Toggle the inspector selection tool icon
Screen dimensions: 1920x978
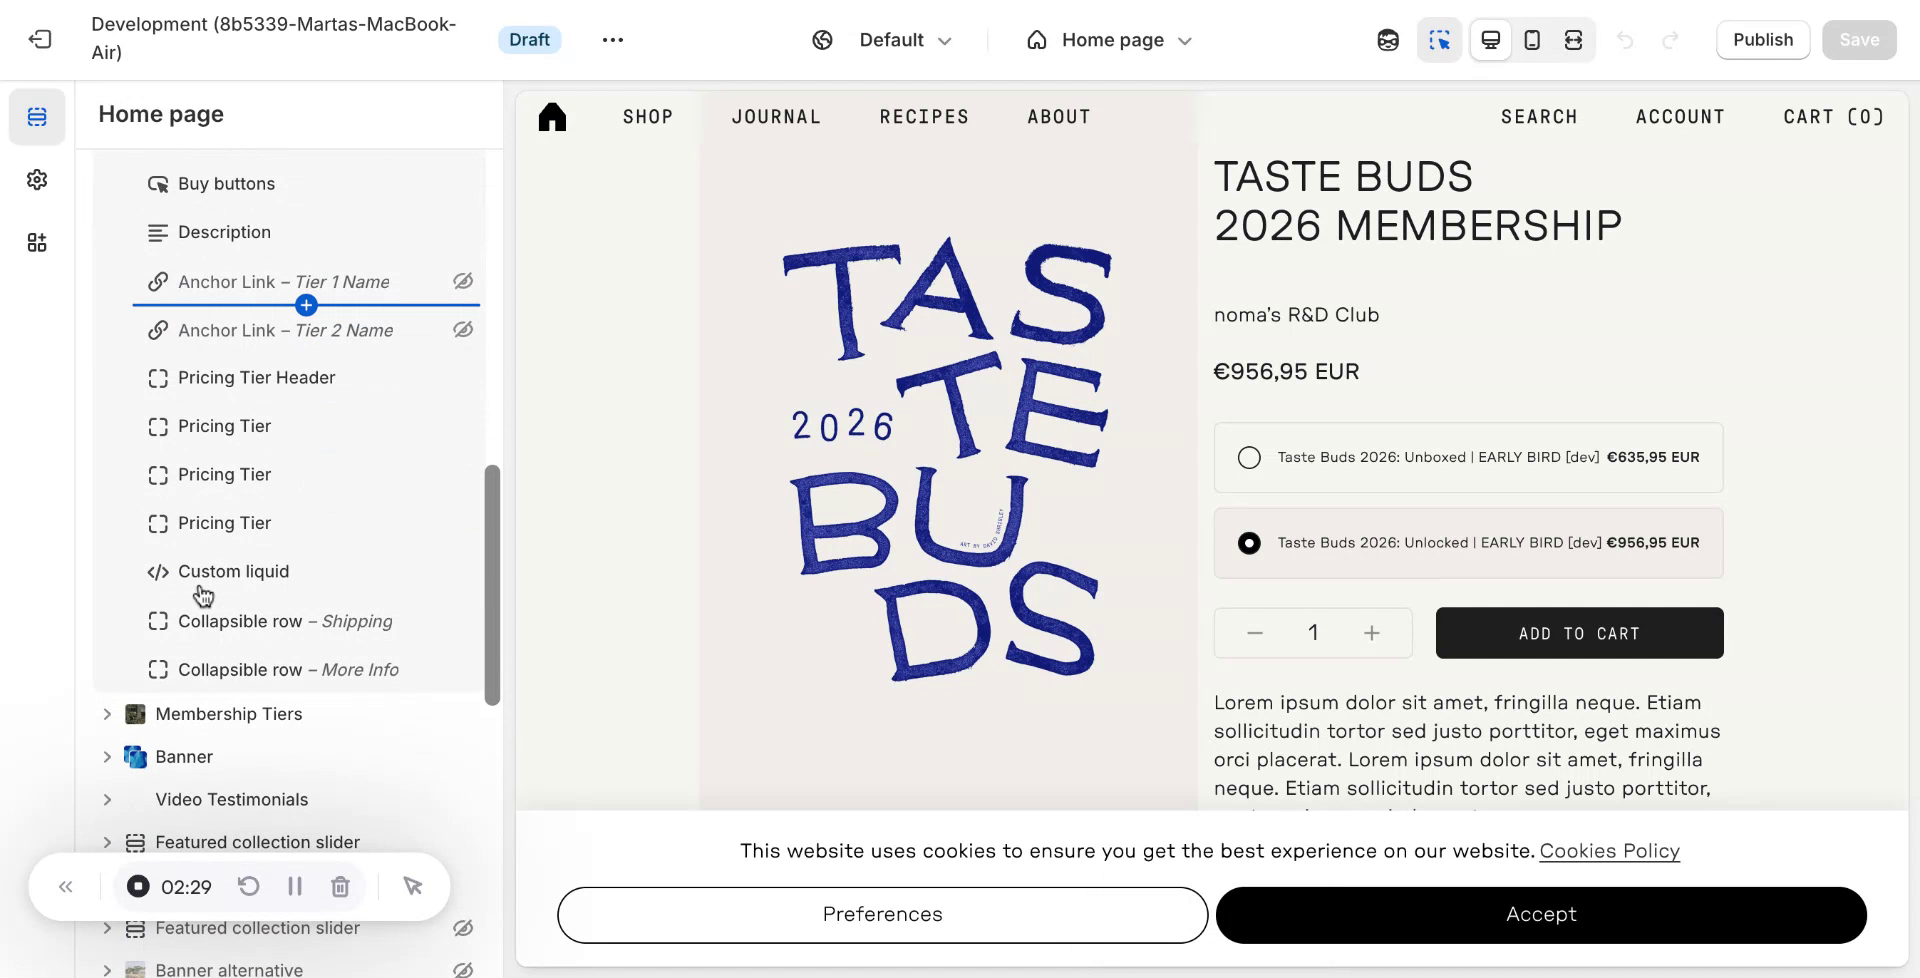coord(1440,40)
